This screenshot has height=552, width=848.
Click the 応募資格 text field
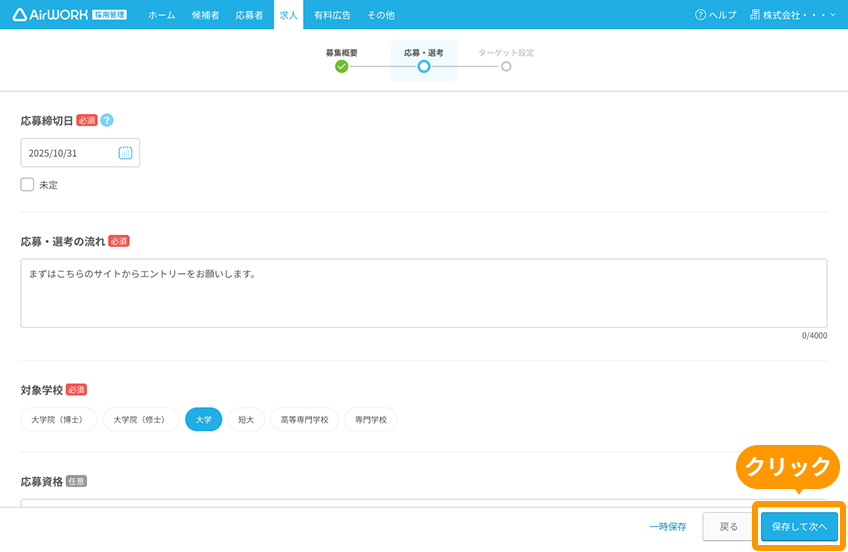[424, 503]
